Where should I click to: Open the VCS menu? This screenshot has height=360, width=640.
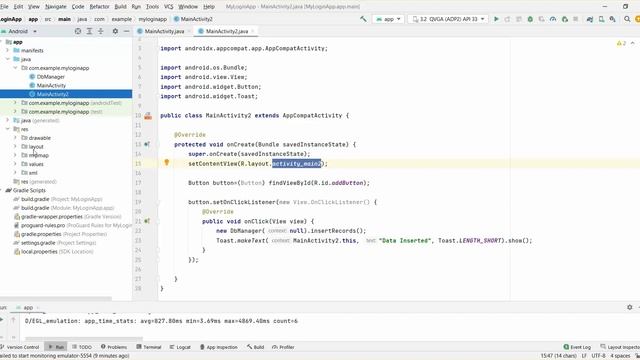click(168, 7)
